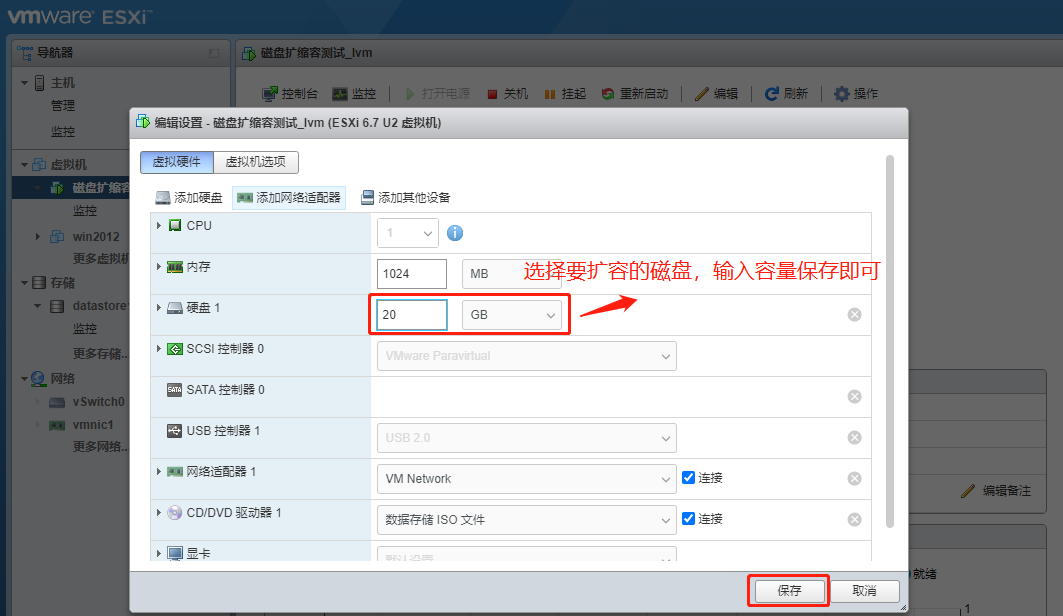The image size is (1063, 616).
Task: Open the hard disk GB unit dropdown
Action: (x=512, y=315)
